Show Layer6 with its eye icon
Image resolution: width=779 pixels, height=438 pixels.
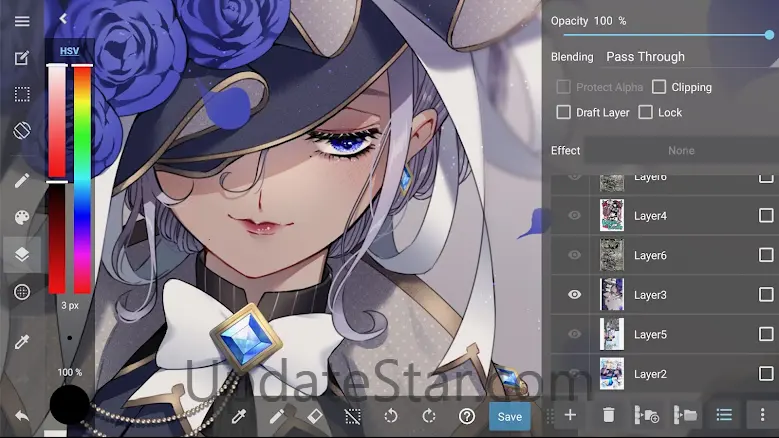pos(574,255)
